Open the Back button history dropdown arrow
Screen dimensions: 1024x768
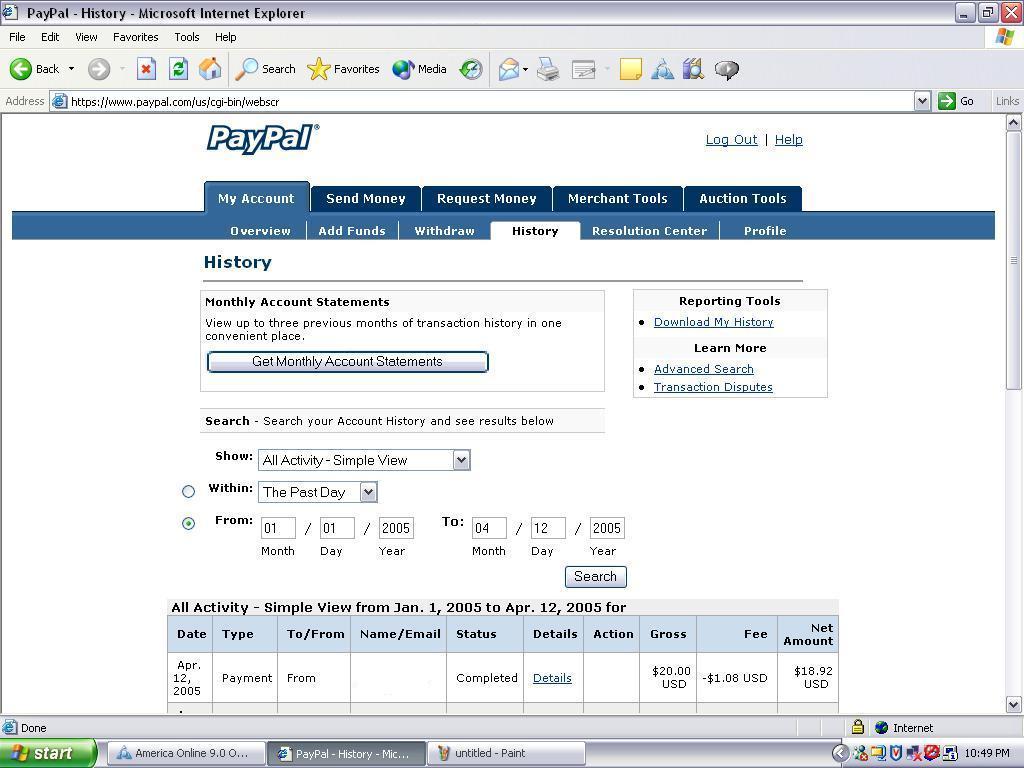[x=71, y=69]
